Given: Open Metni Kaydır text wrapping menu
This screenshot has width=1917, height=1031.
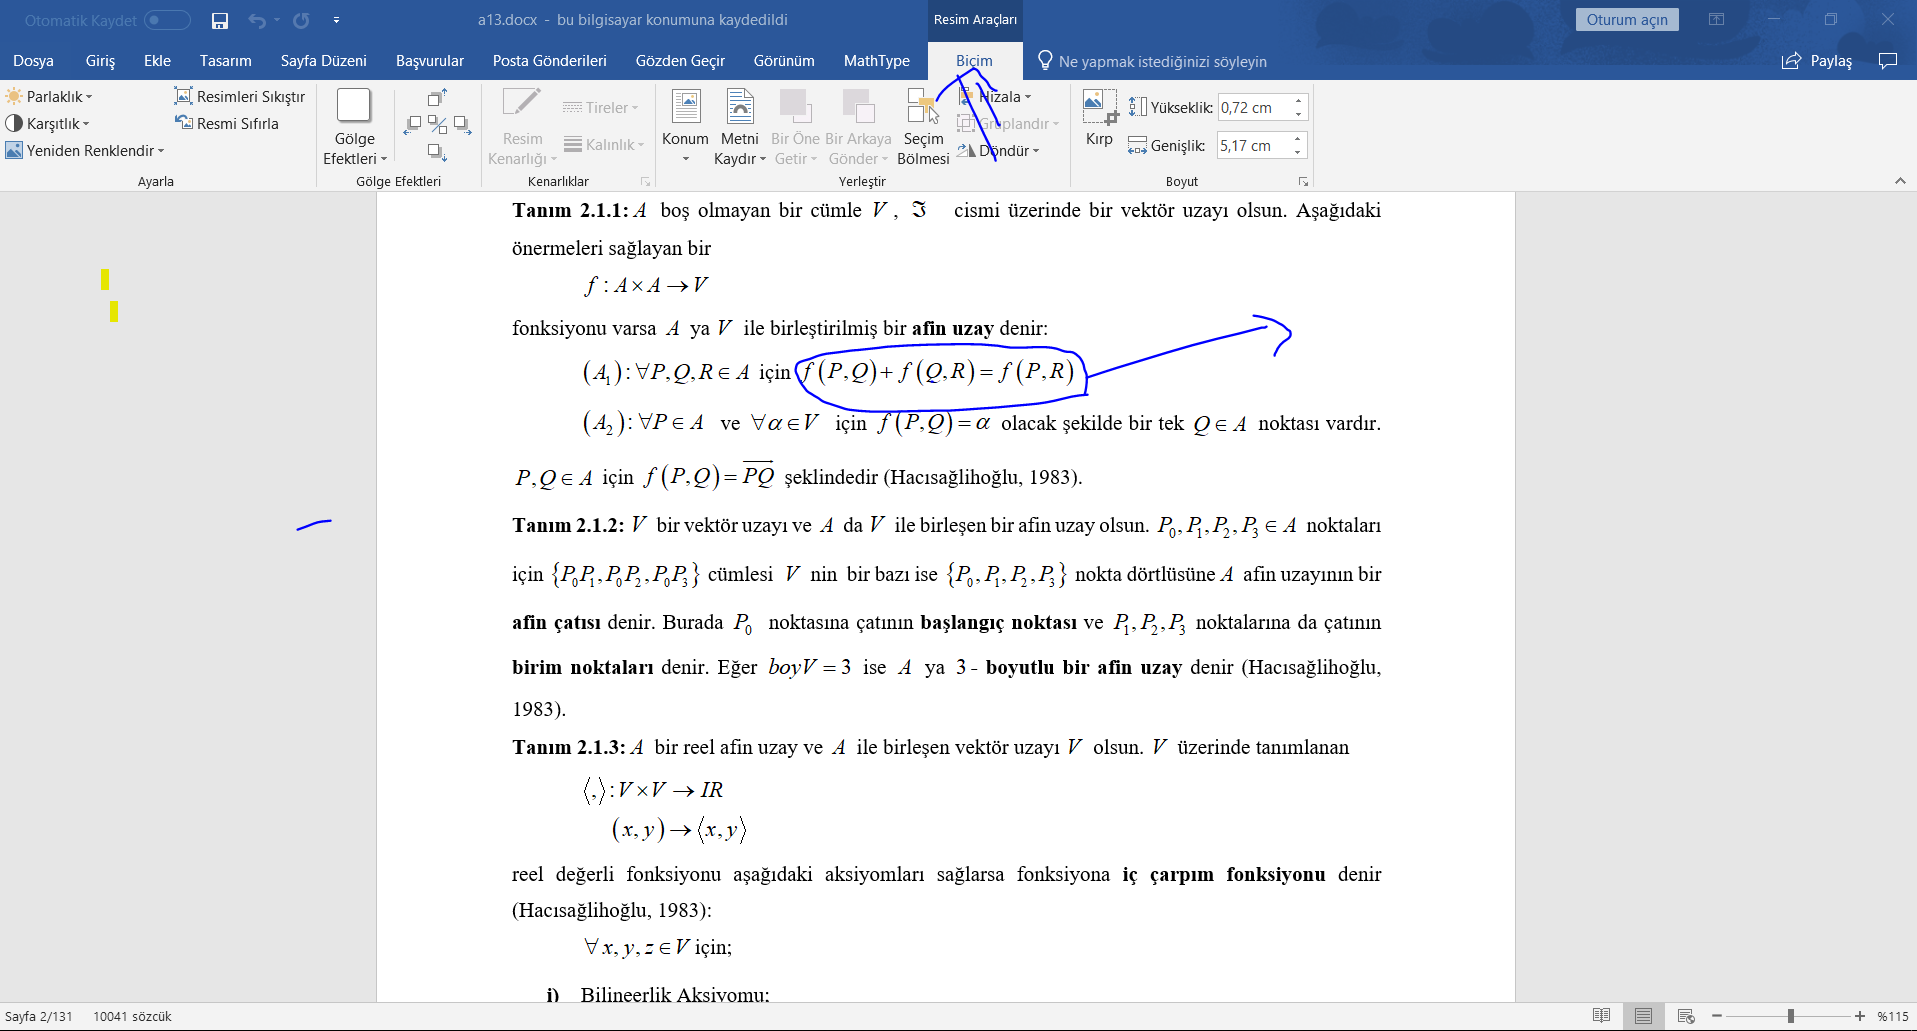Looking at the screenshot, I should pyautogui.click(x=740, y=127).
